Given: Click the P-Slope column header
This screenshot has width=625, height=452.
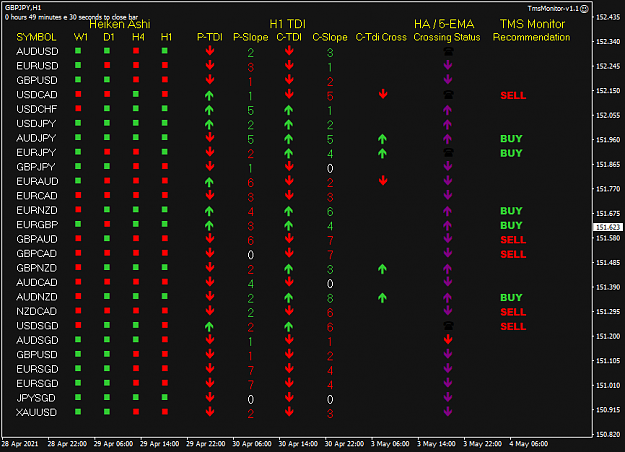Looking at the screenshot, I should click(x=250, y=37).
